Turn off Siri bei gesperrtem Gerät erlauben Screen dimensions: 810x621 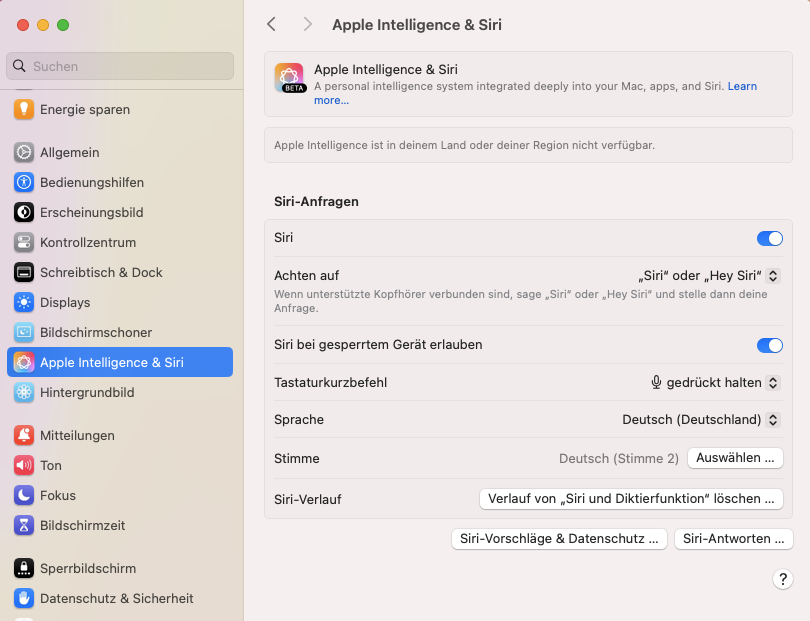pos(769,345)
